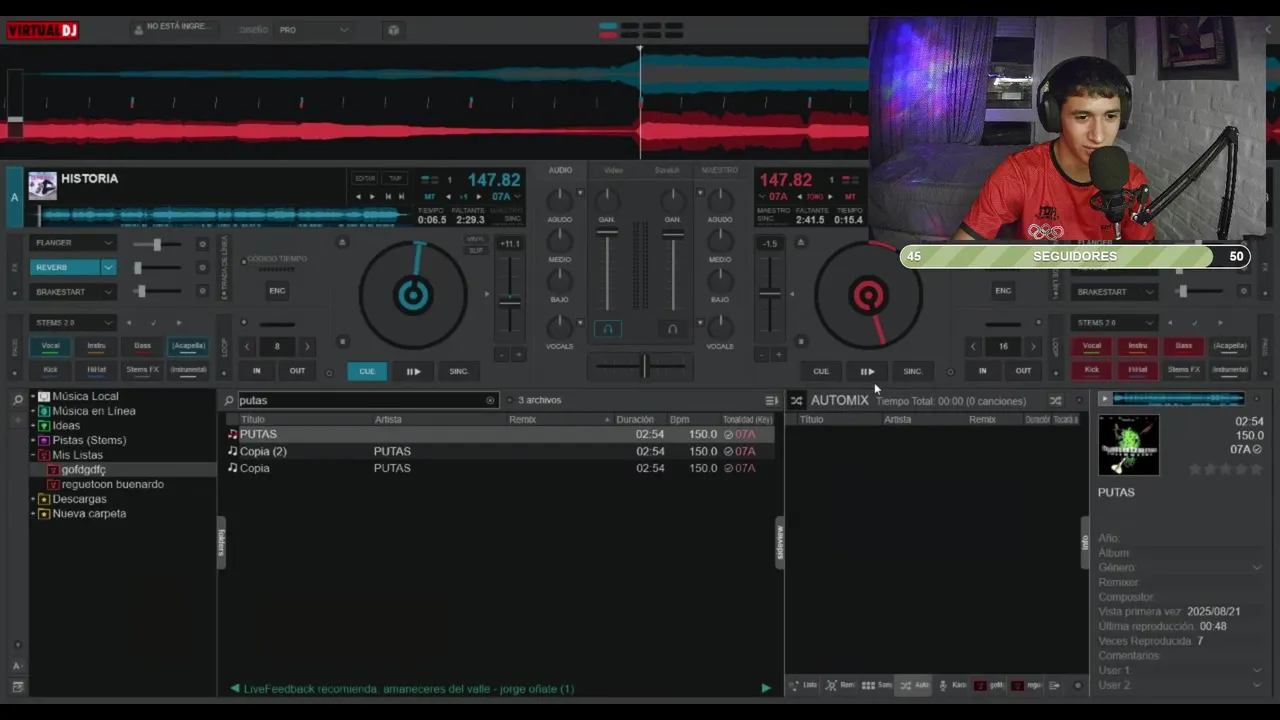Toggle left channel headphone cue button
Viewport: 1280px width, 720px height.
click(x=607, y=328)
